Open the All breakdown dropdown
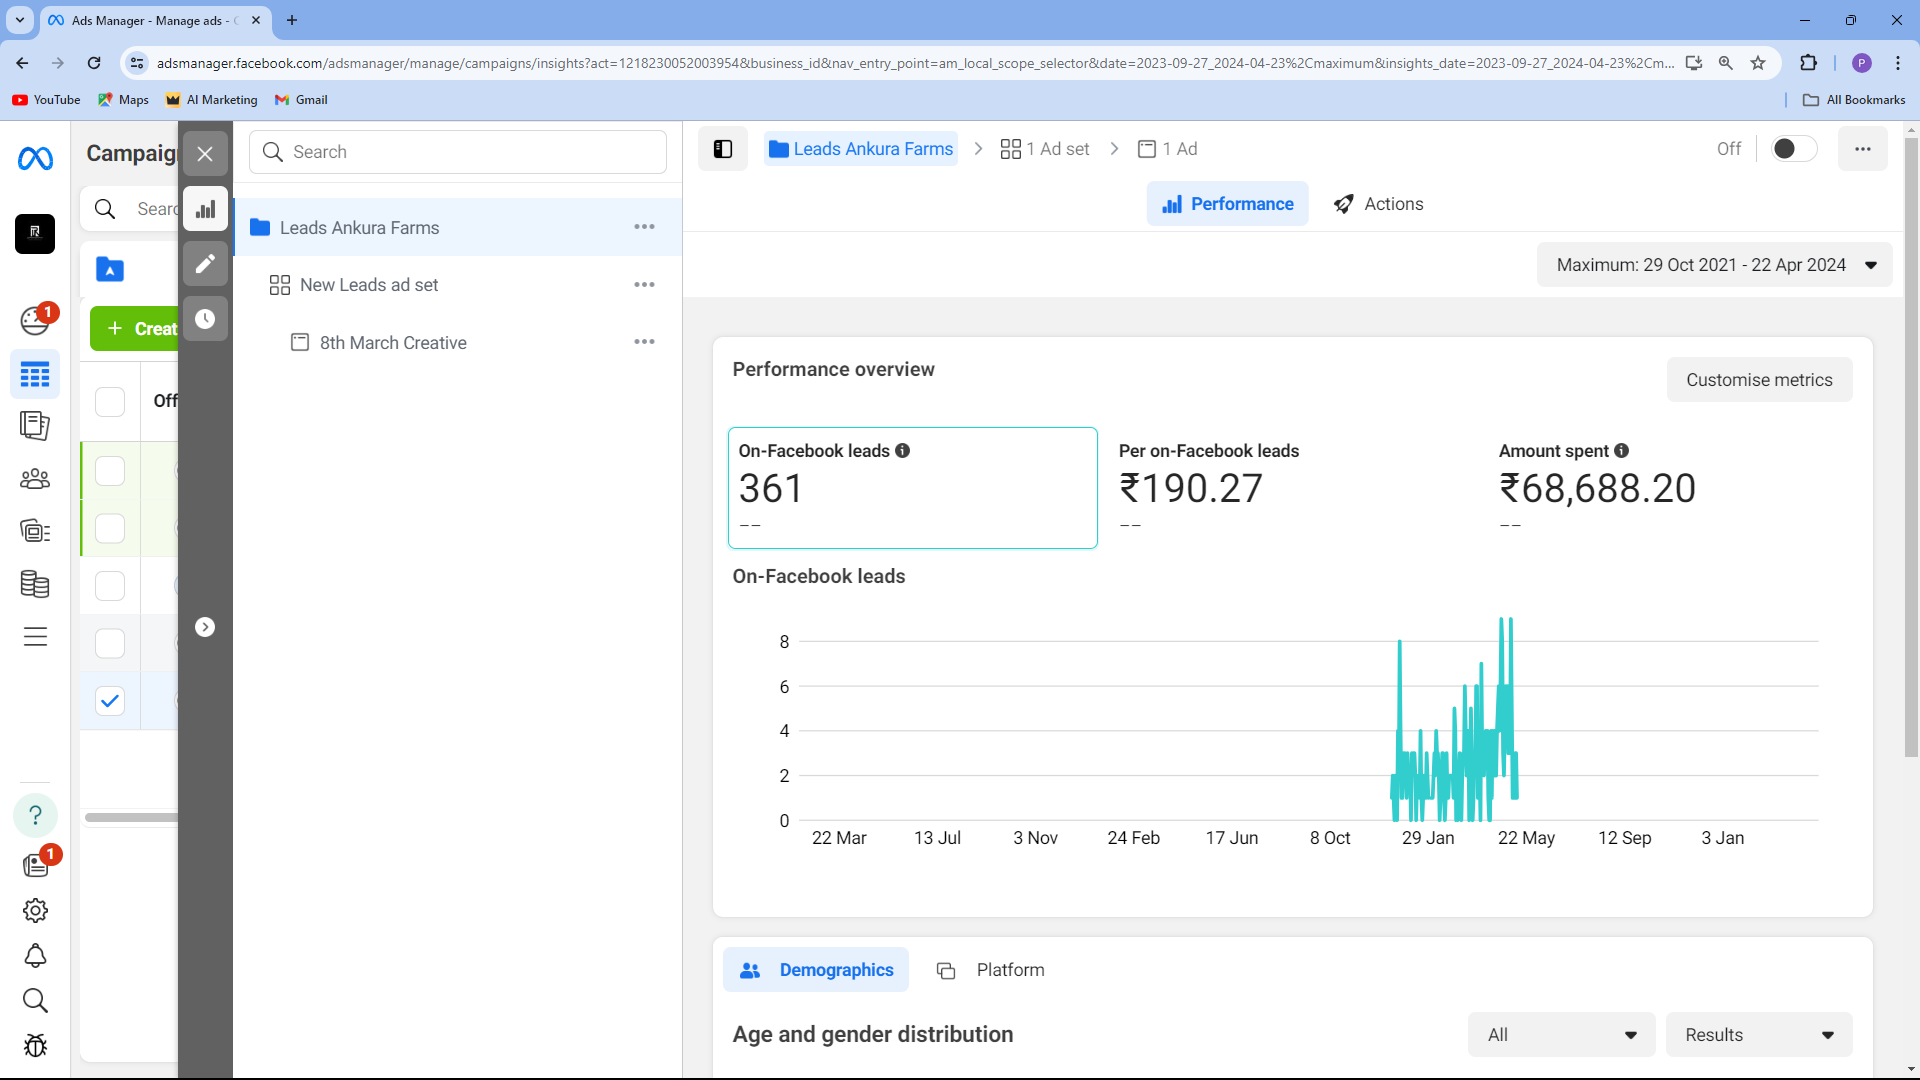This screenshot has width=1920, height=1080. click(x=1561, y=1035)
